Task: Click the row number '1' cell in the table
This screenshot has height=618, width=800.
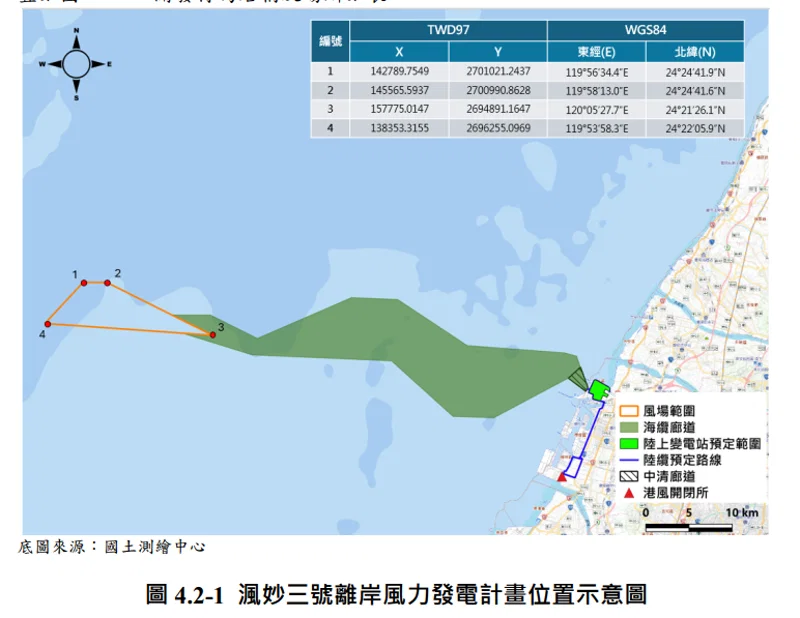Action: (330, 71)
